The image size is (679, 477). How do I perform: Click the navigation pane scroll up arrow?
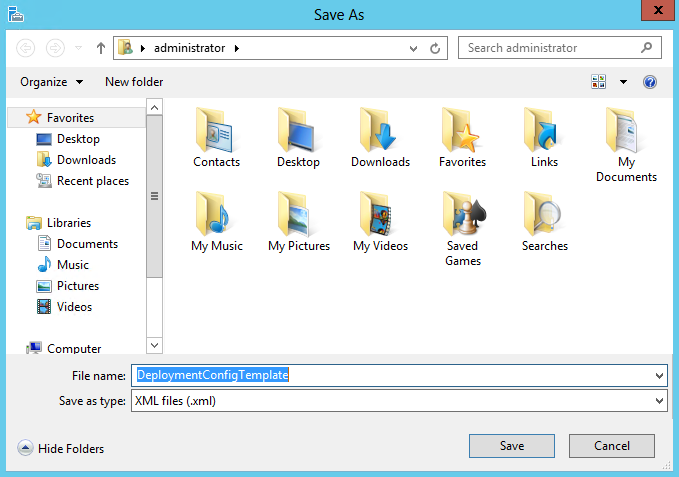pos(155,107)
